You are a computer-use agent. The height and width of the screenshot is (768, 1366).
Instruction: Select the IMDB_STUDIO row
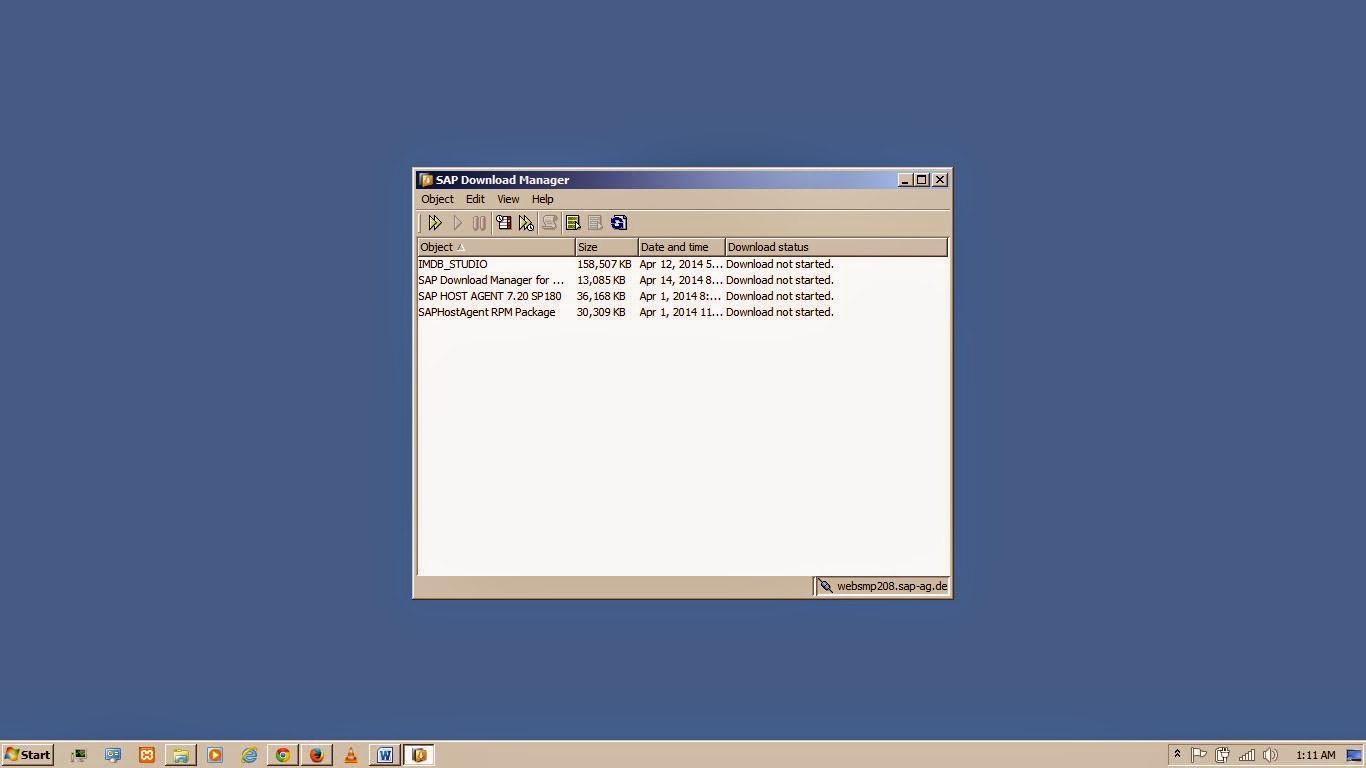(x=682, y=264)
